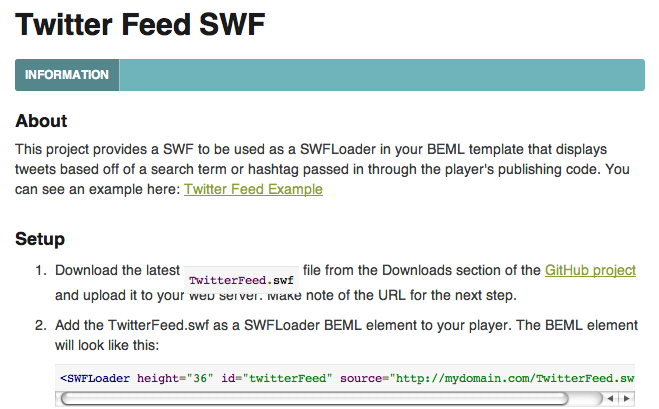The height and width of the screenshot is (409, 659).
Task: Click the Setup section heading
Action: tap(40, 239)
